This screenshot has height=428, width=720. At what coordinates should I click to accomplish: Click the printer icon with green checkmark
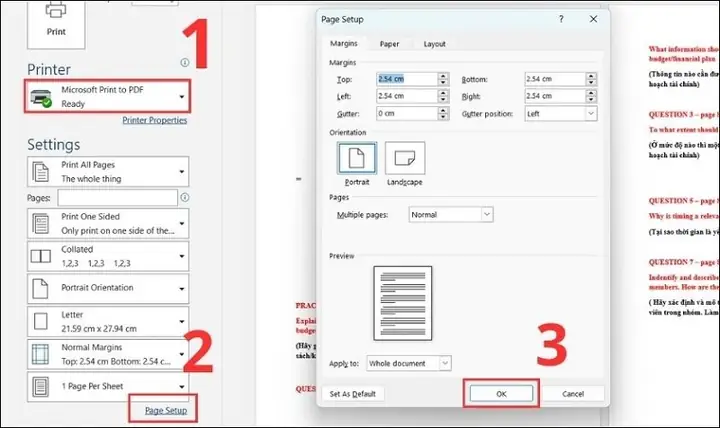pyautogui.click(x=41, y=98)
